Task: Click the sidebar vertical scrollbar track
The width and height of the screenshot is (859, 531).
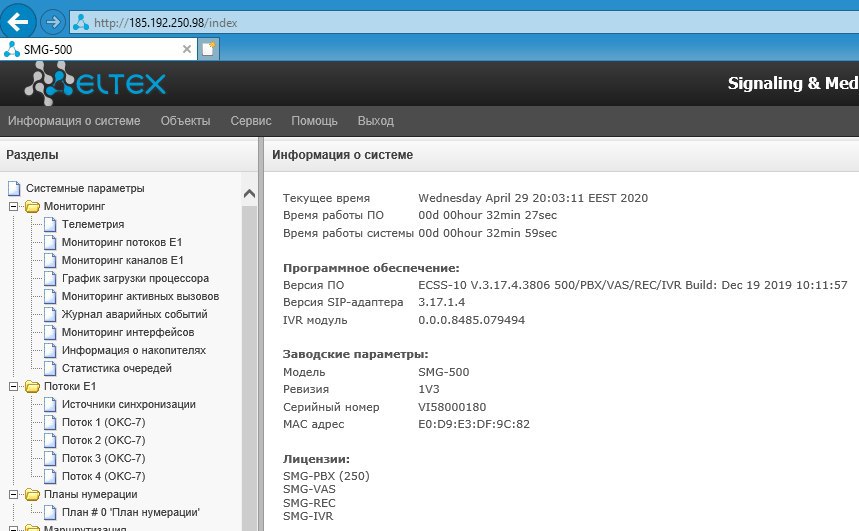Action: [249, 367]
